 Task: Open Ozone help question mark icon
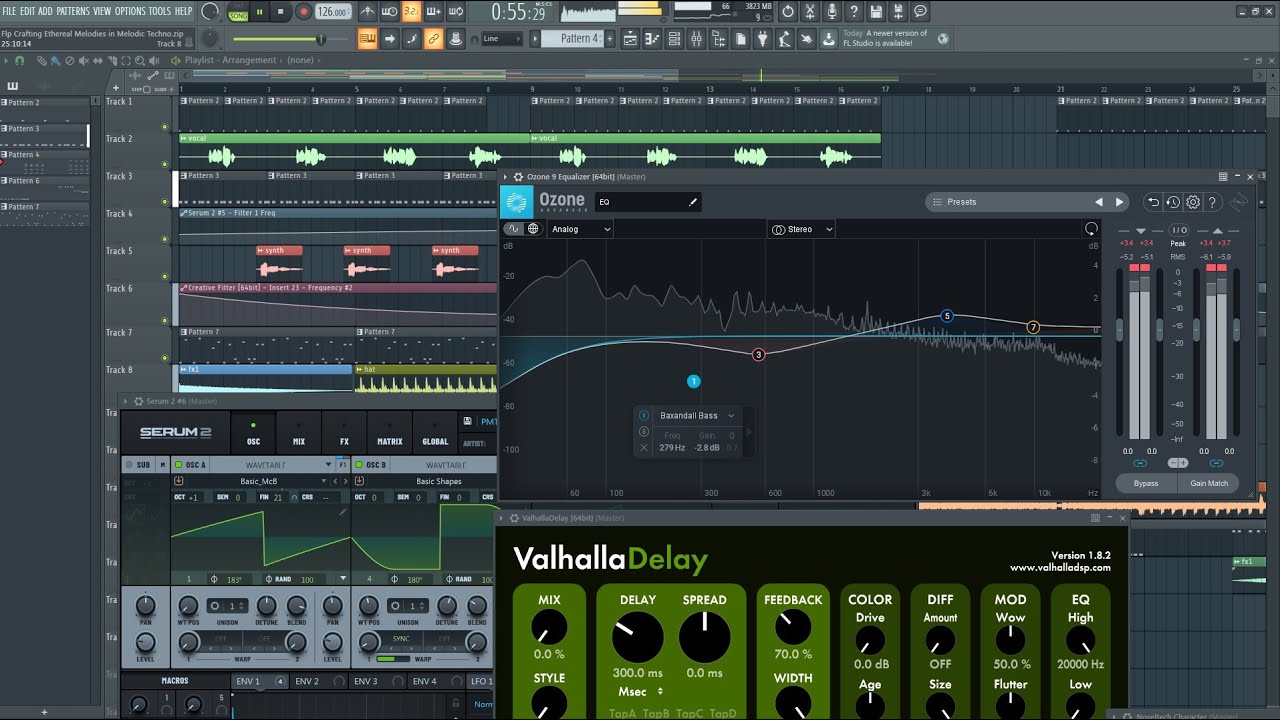pyautogui.click(x=1213, y=202)
